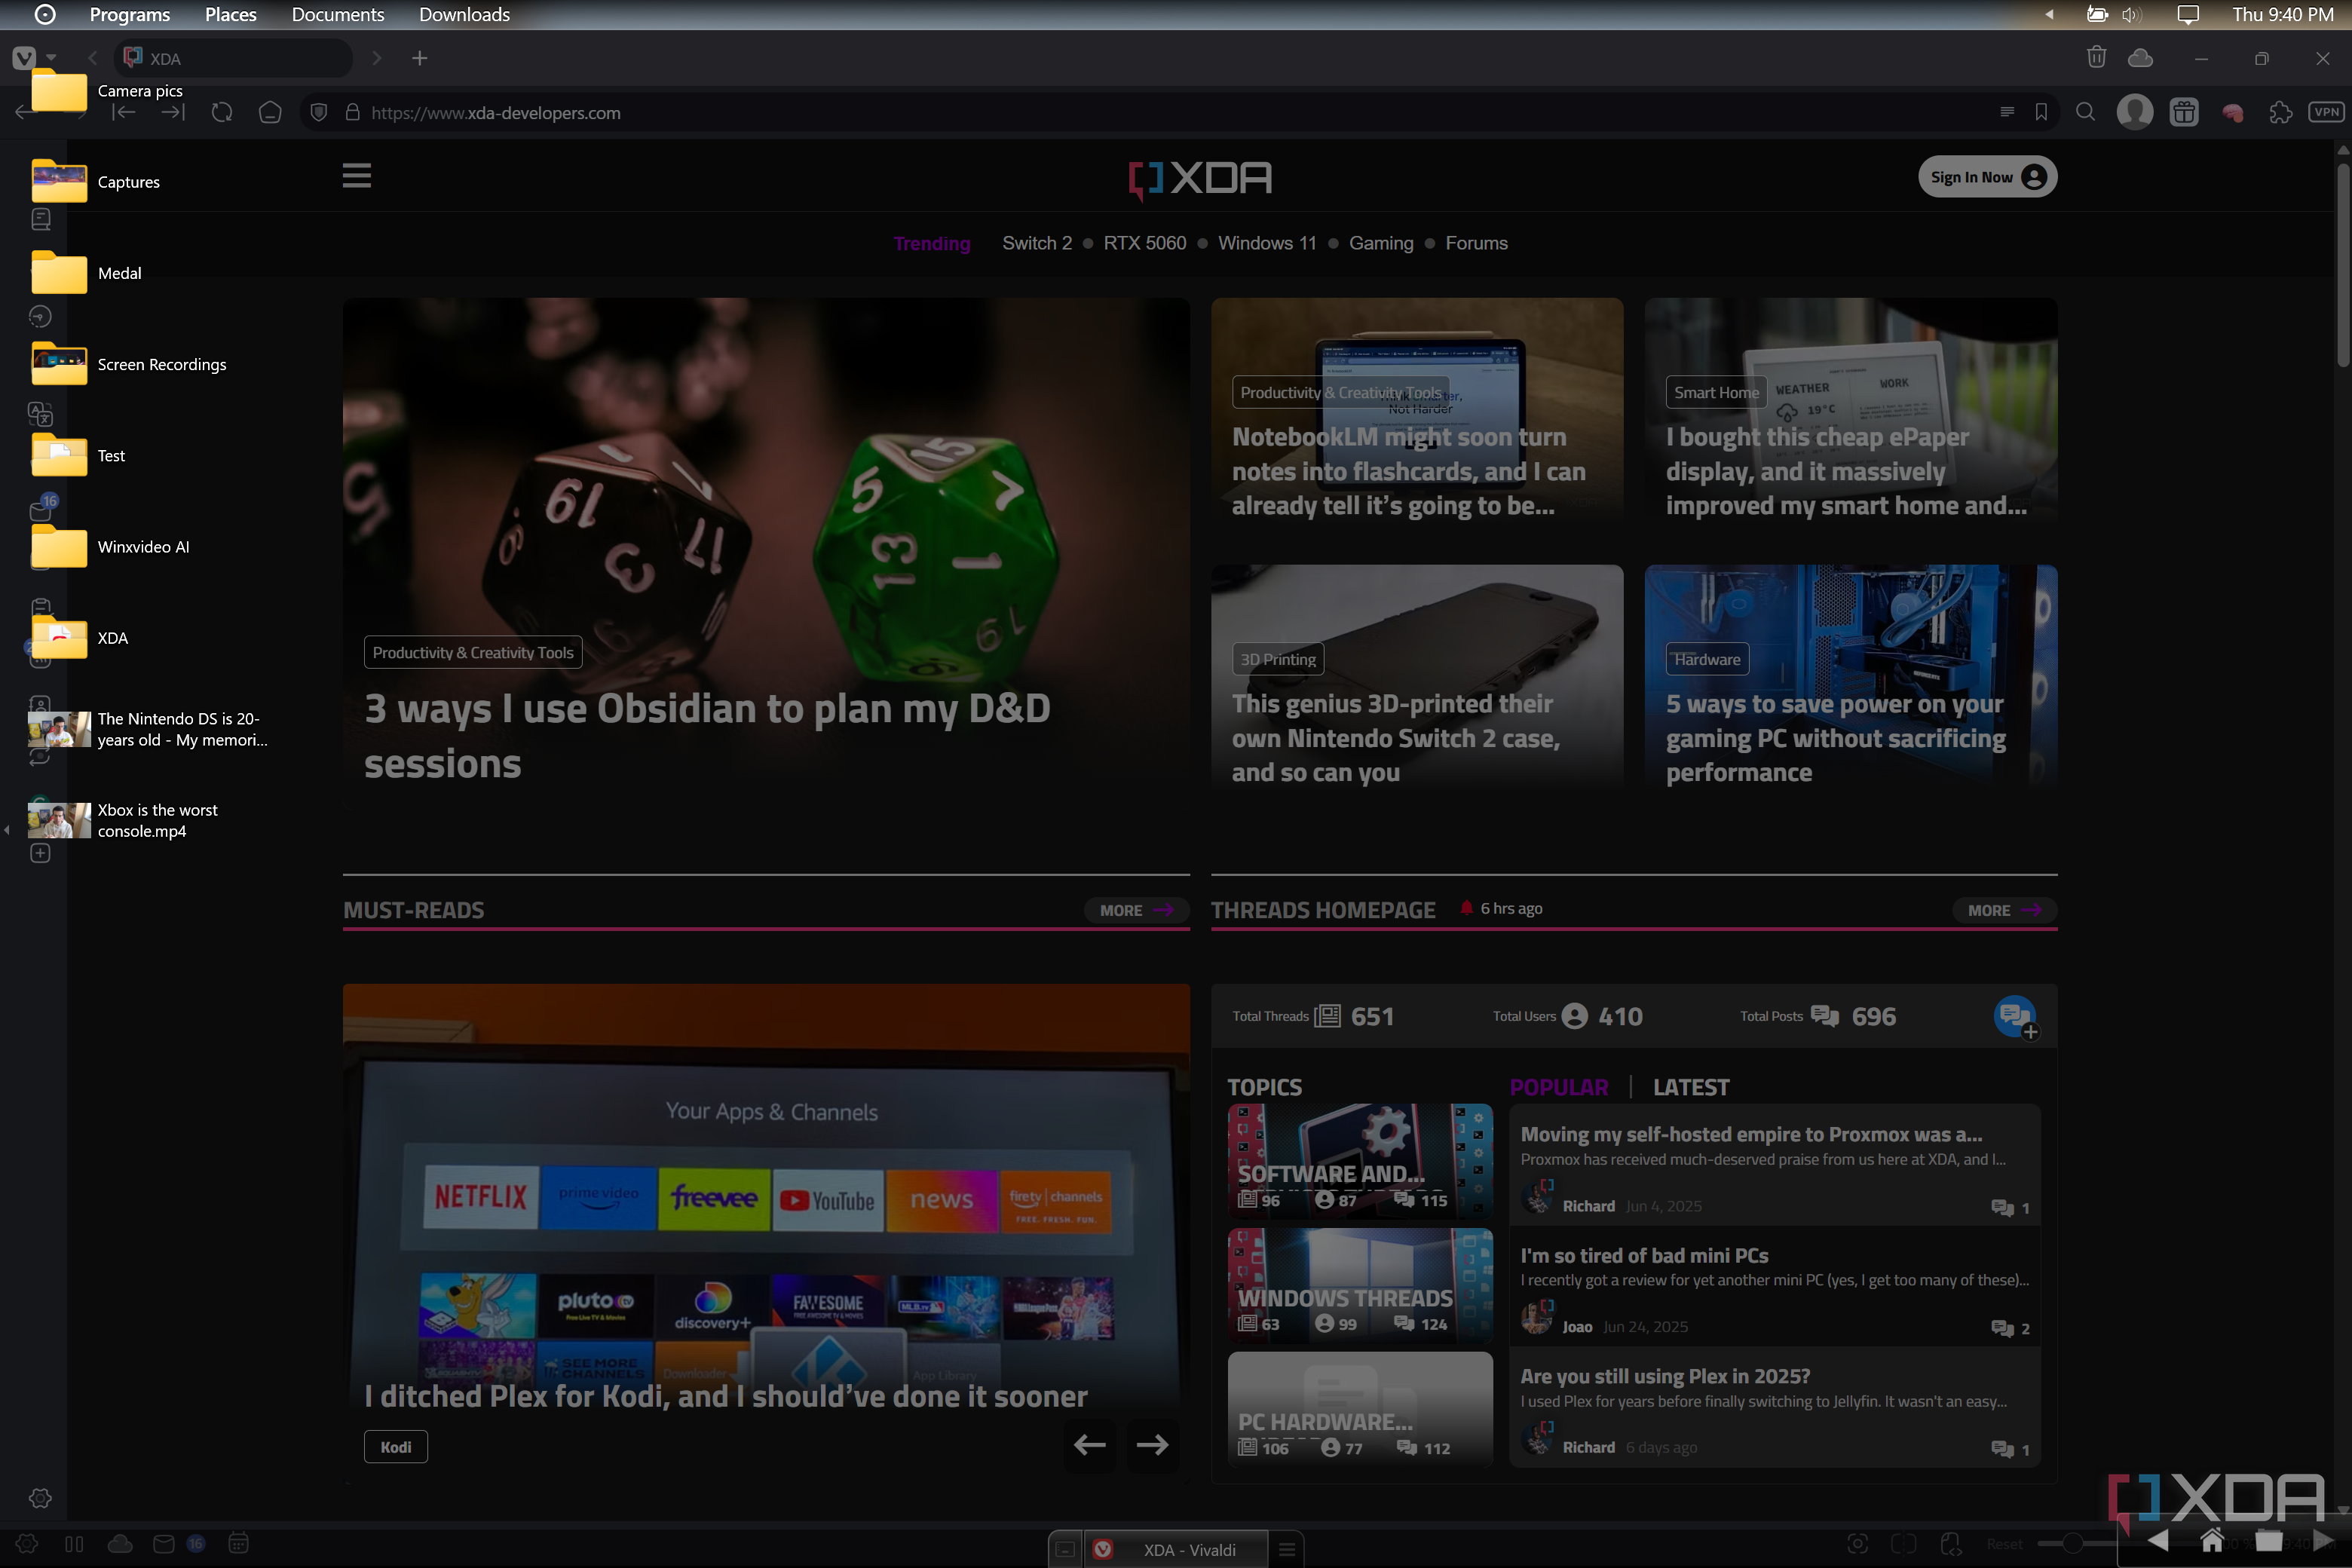Viewport: 2352px width, 1568px height.
Task: Open the content blocker shield icon
Action: pyautogui.click(x=319, y=113)
